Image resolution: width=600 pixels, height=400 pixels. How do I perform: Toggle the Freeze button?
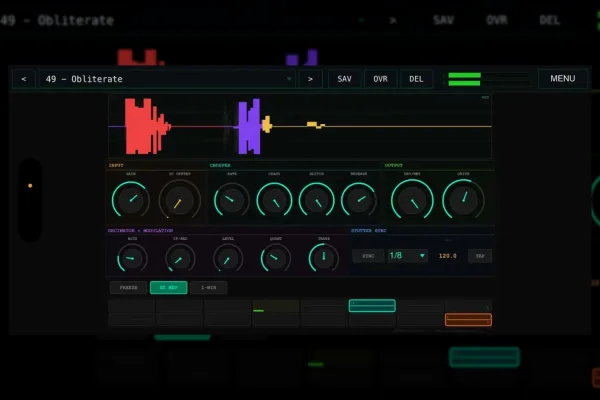[x=129, y=287]
